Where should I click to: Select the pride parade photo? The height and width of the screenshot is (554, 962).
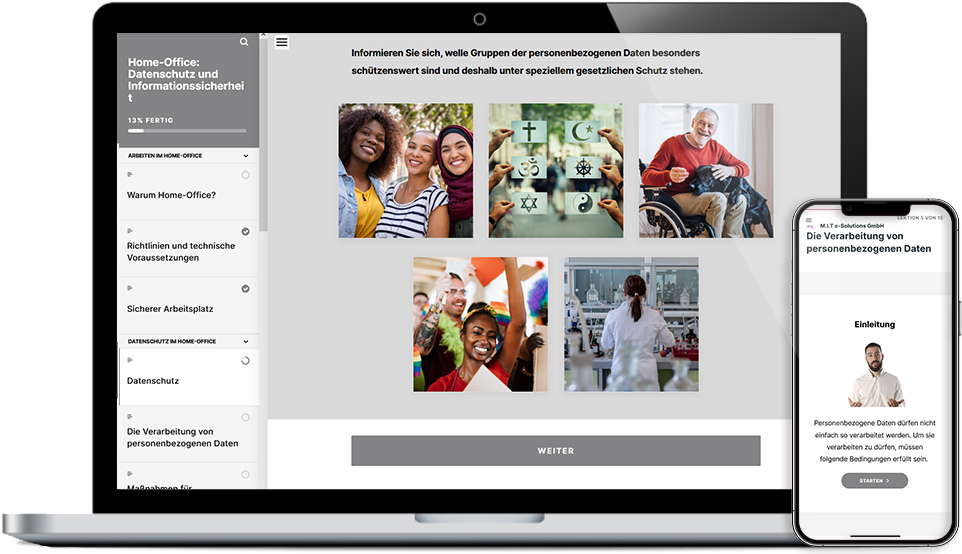pos(480,325)
